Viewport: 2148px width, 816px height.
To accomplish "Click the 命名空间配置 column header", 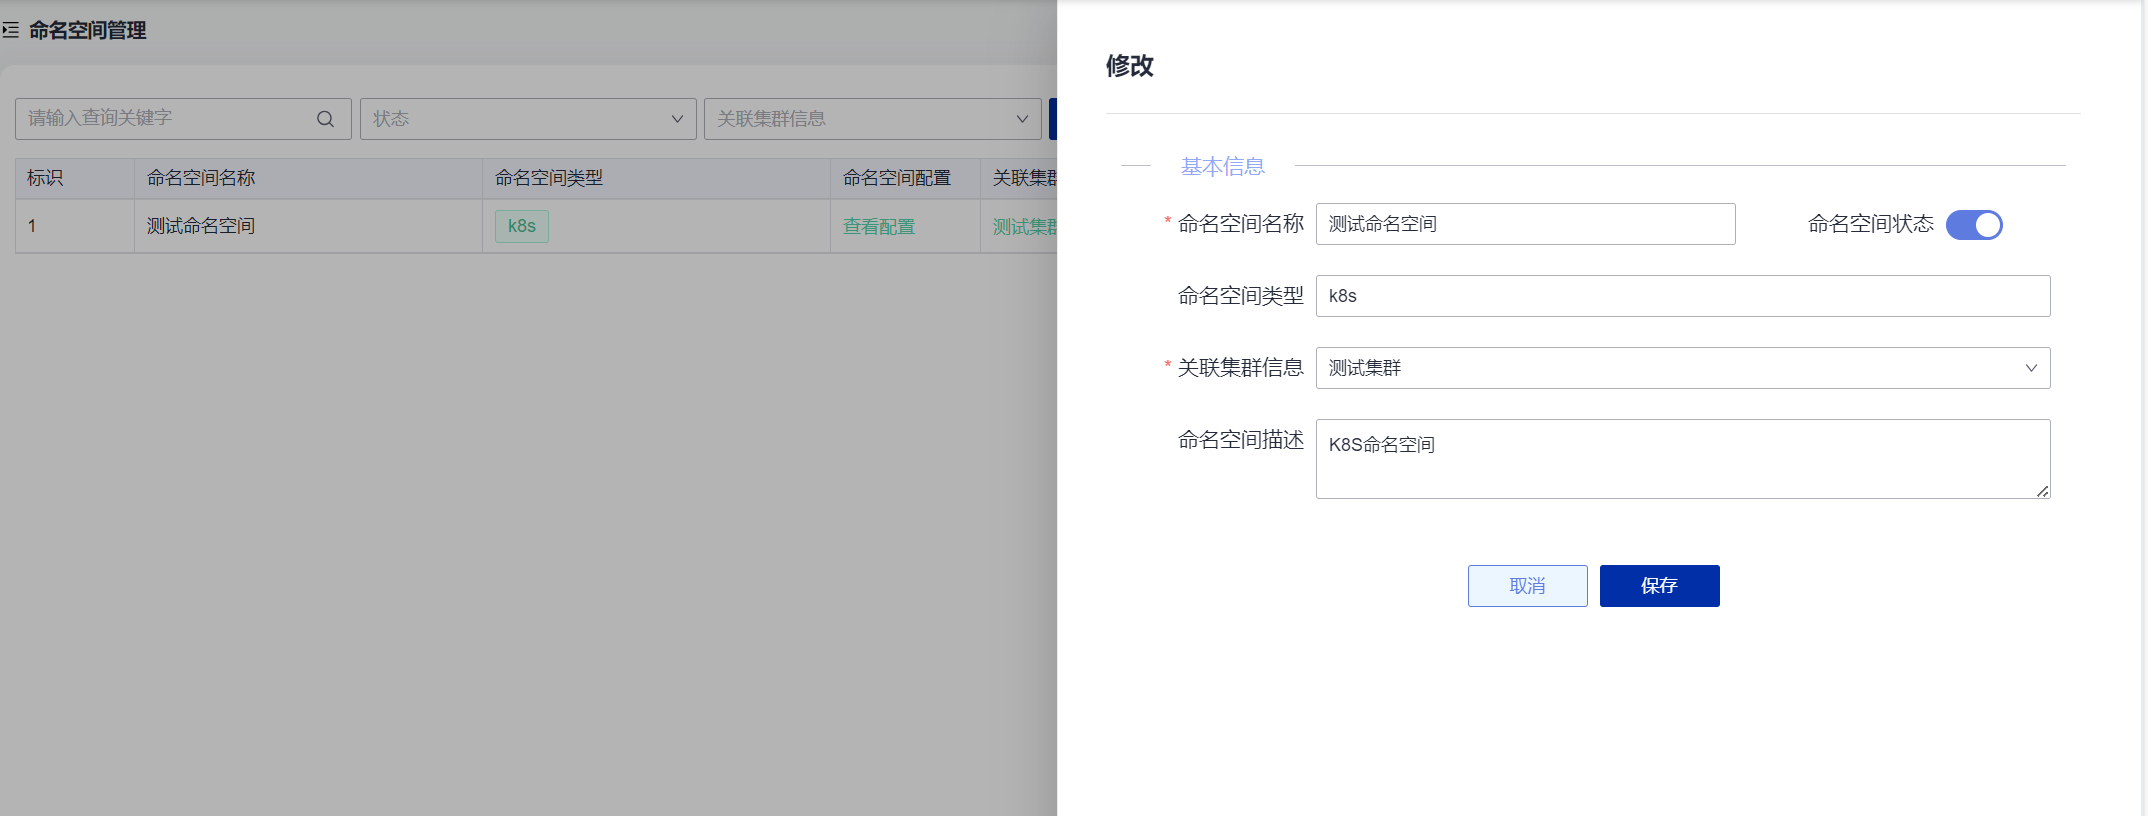I will pos(905,178).
